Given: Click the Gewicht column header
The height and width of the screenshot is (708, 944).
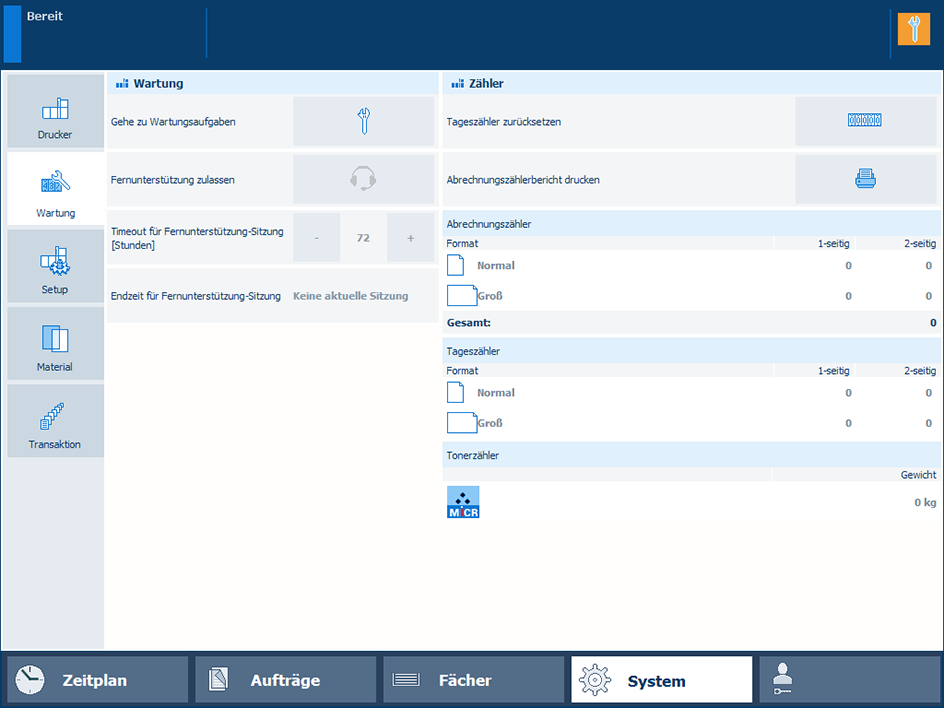Looking at the screenshot, I should coord(918,475).
